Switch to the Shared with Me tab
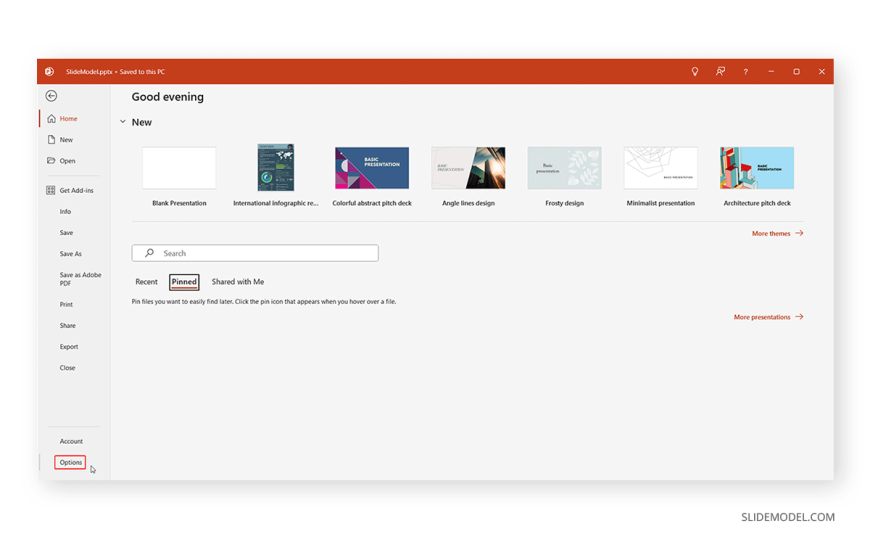The width and height of the screenshot is (870, 539). [x=238, y=282]
